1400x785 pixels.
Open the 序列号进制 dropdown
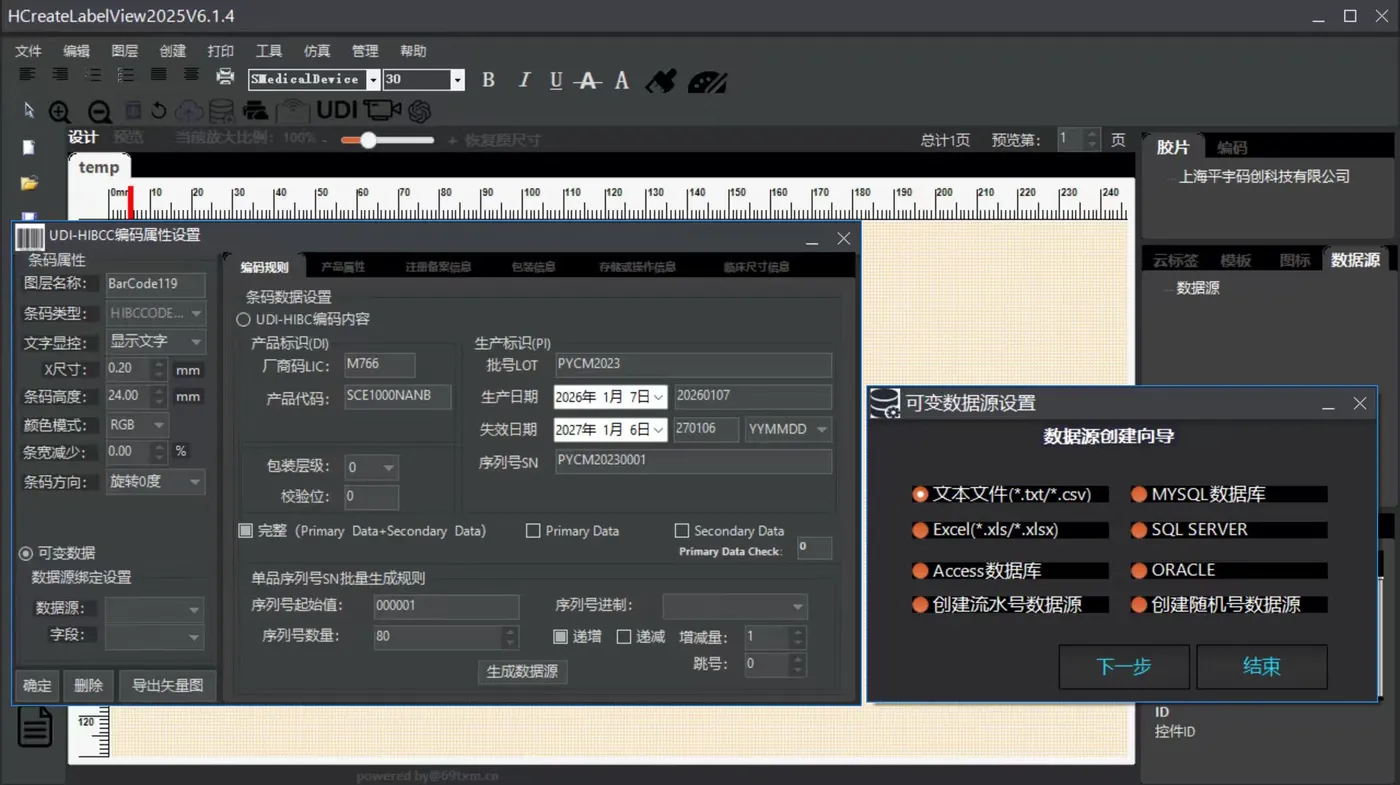pos(735,606)
